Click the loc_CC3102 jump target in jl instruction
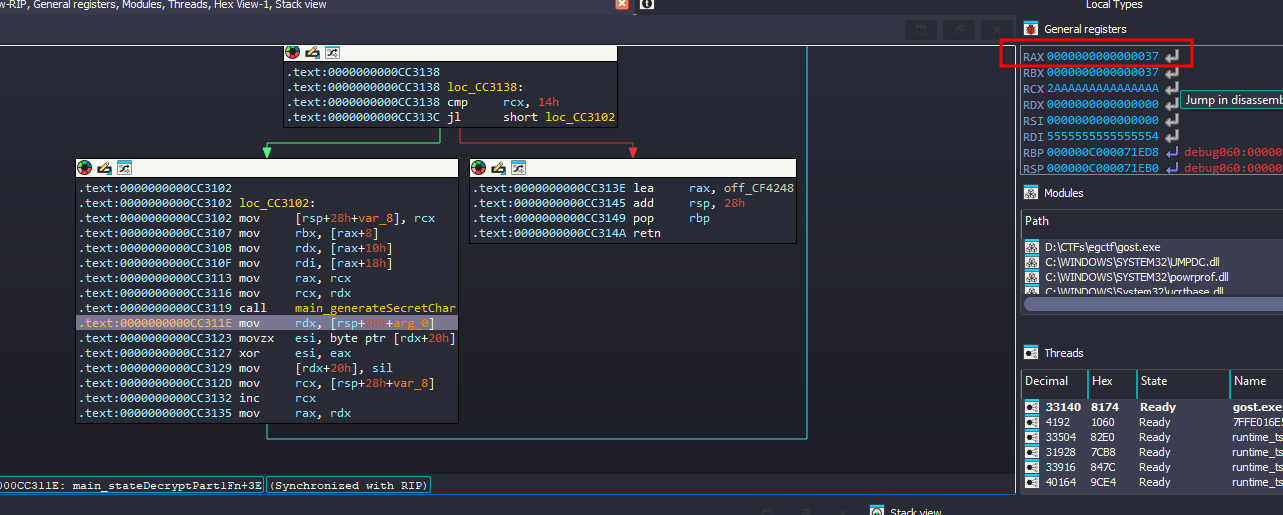 tap(580, 118)
